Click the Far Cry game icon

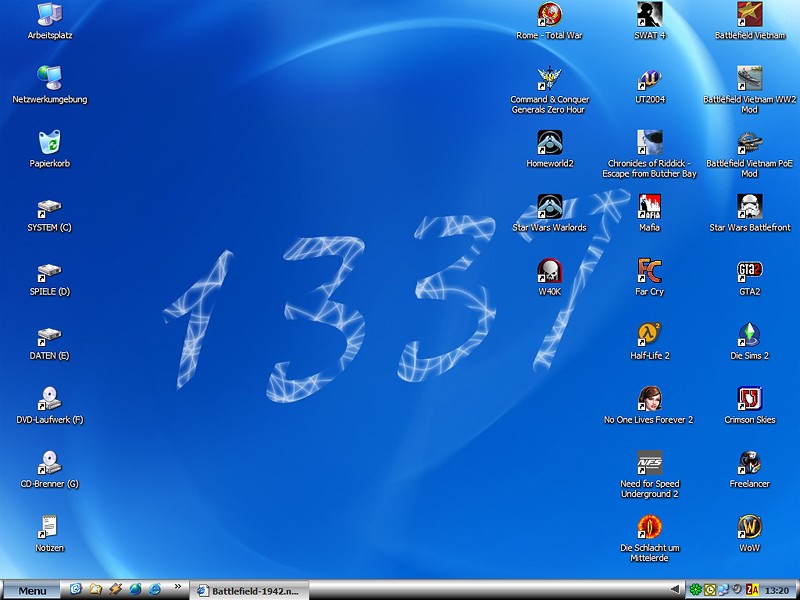point(649,270)
